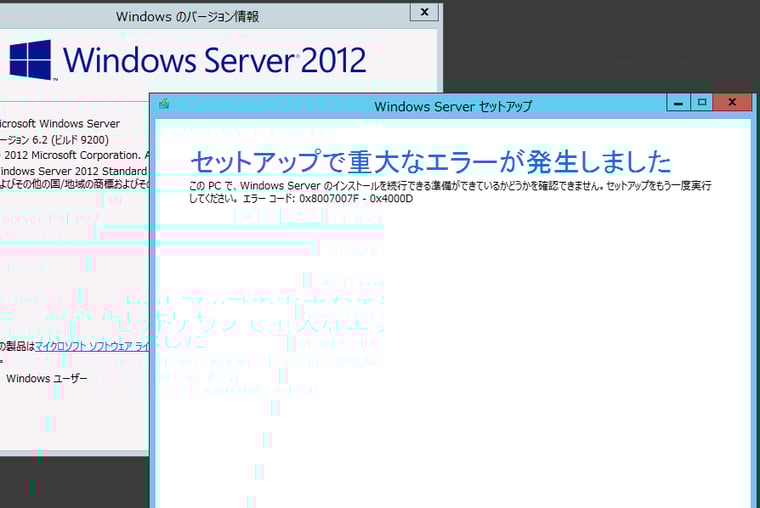The height and width of the screenshot is (508, 760).
Task: Click the Windows Server セットアップ title bar
Action: coord(453,106)
